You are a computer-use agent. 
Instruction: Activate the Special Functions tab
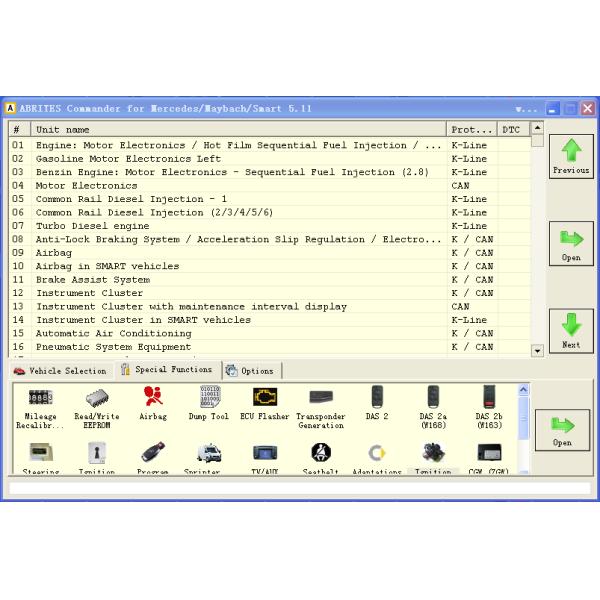click(167, 370)
